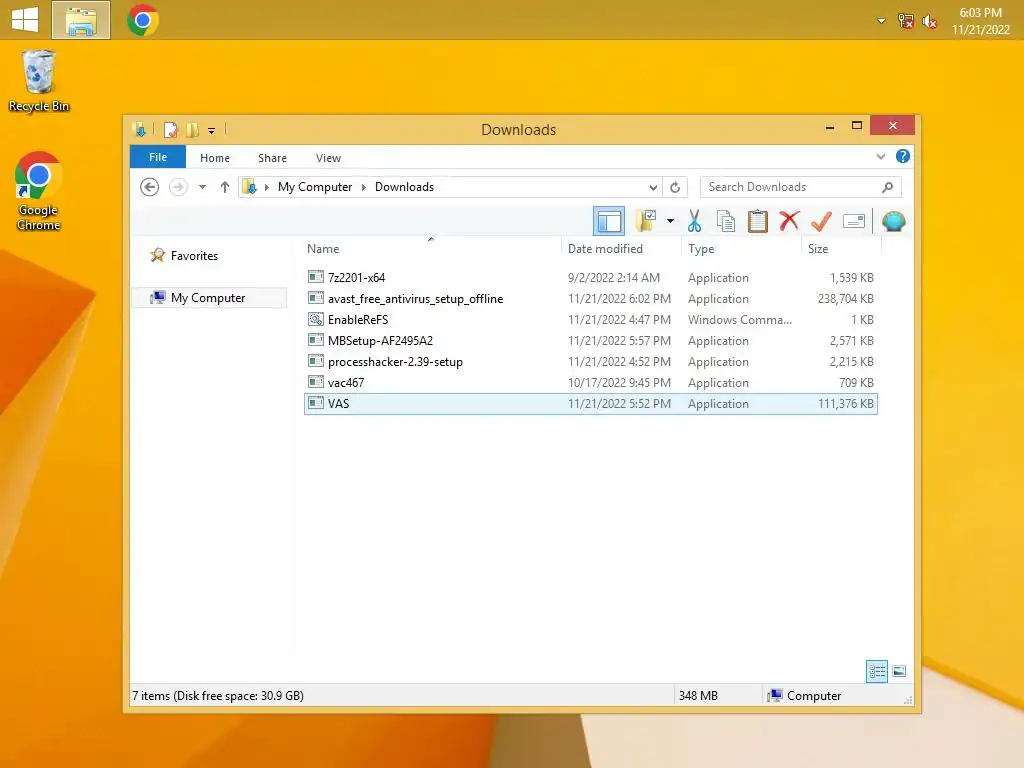Select the VAS file row
This screenshot has height=768, width=1024.
pyautogui.click(x=590, y=404)
